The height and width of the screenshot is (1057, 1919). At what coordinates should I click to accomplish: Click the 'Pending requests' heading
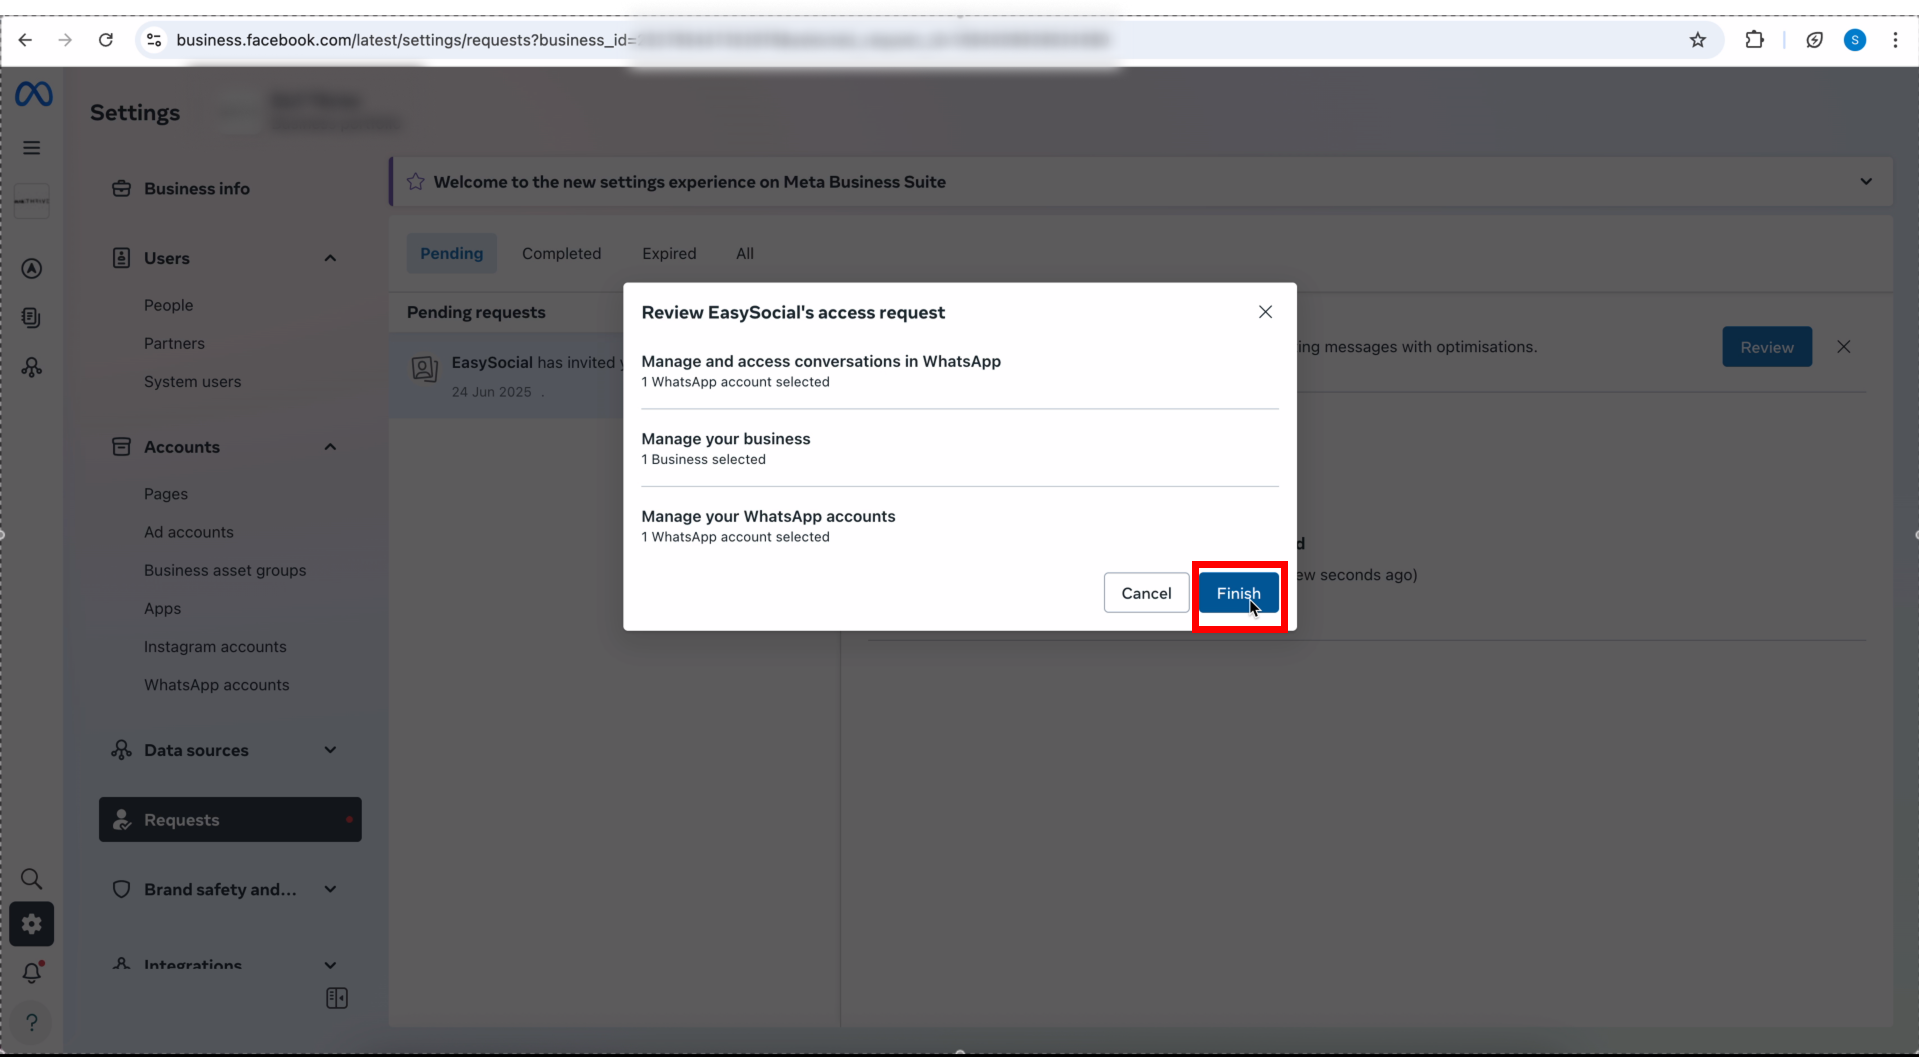click(476, 312)
